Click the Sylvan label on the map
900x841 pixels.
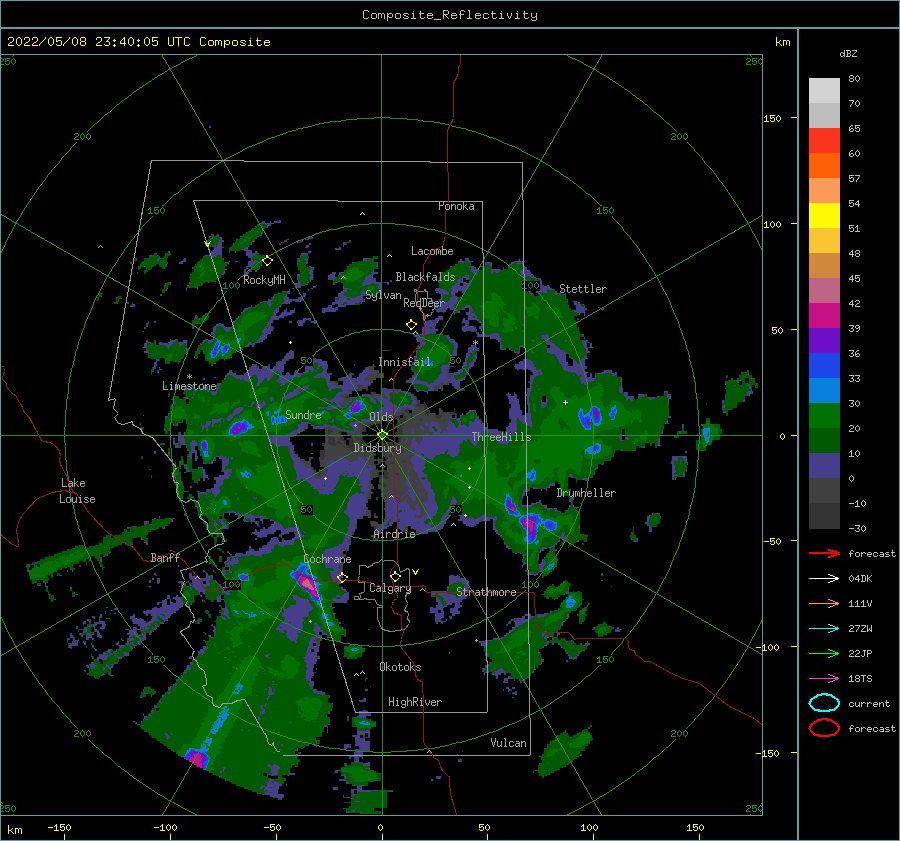[383, 295]
